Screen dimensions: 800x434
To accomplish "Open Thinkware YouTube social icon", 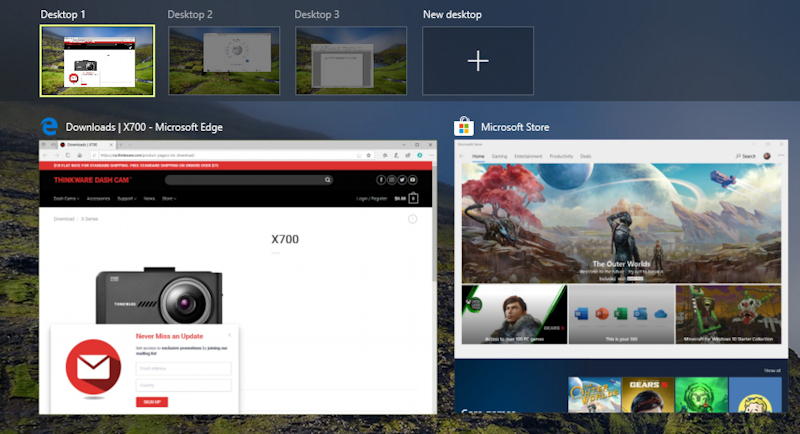I will [413, 180].
